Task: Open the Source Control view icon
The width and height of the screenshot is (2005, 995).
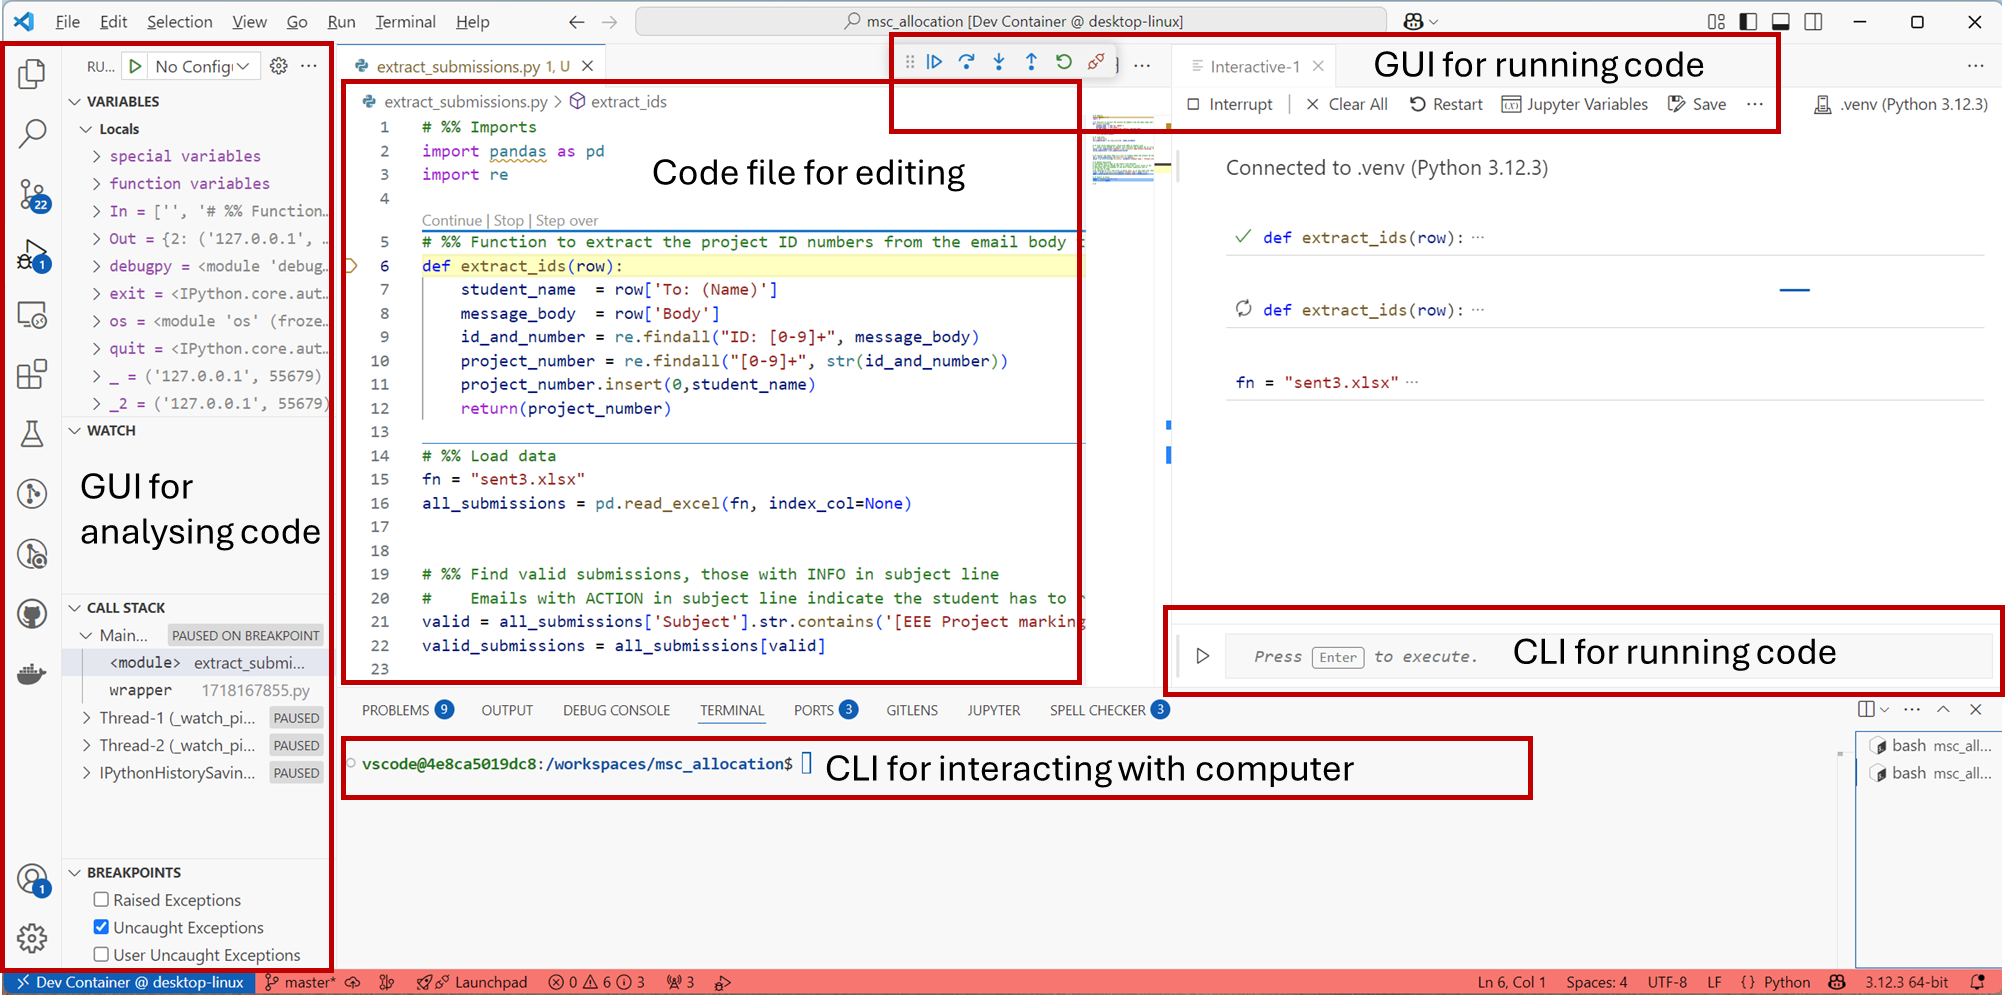Action: point(32,194)
